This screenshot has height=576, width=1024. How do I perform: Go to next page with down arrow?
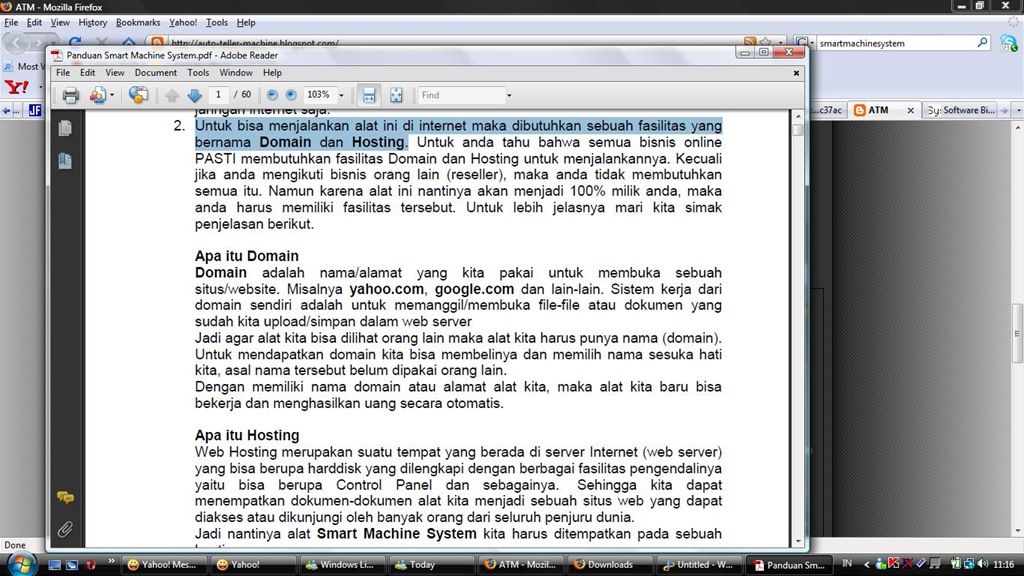(x=195, y=95)
